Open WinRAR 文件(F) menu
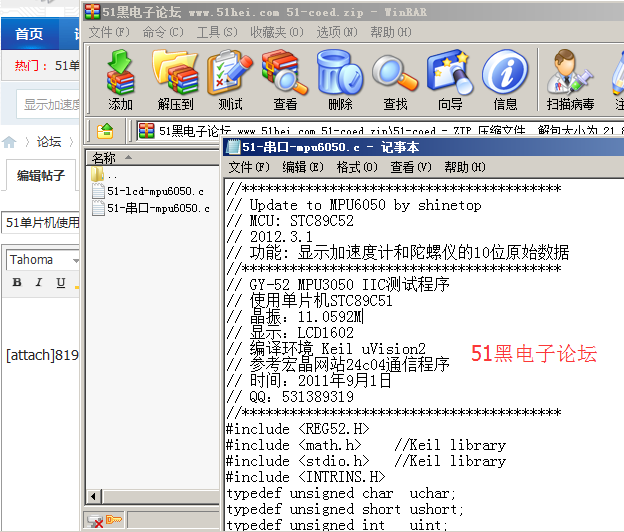Image resolution: width=624 pixels, height=532 pixels. 109,32
